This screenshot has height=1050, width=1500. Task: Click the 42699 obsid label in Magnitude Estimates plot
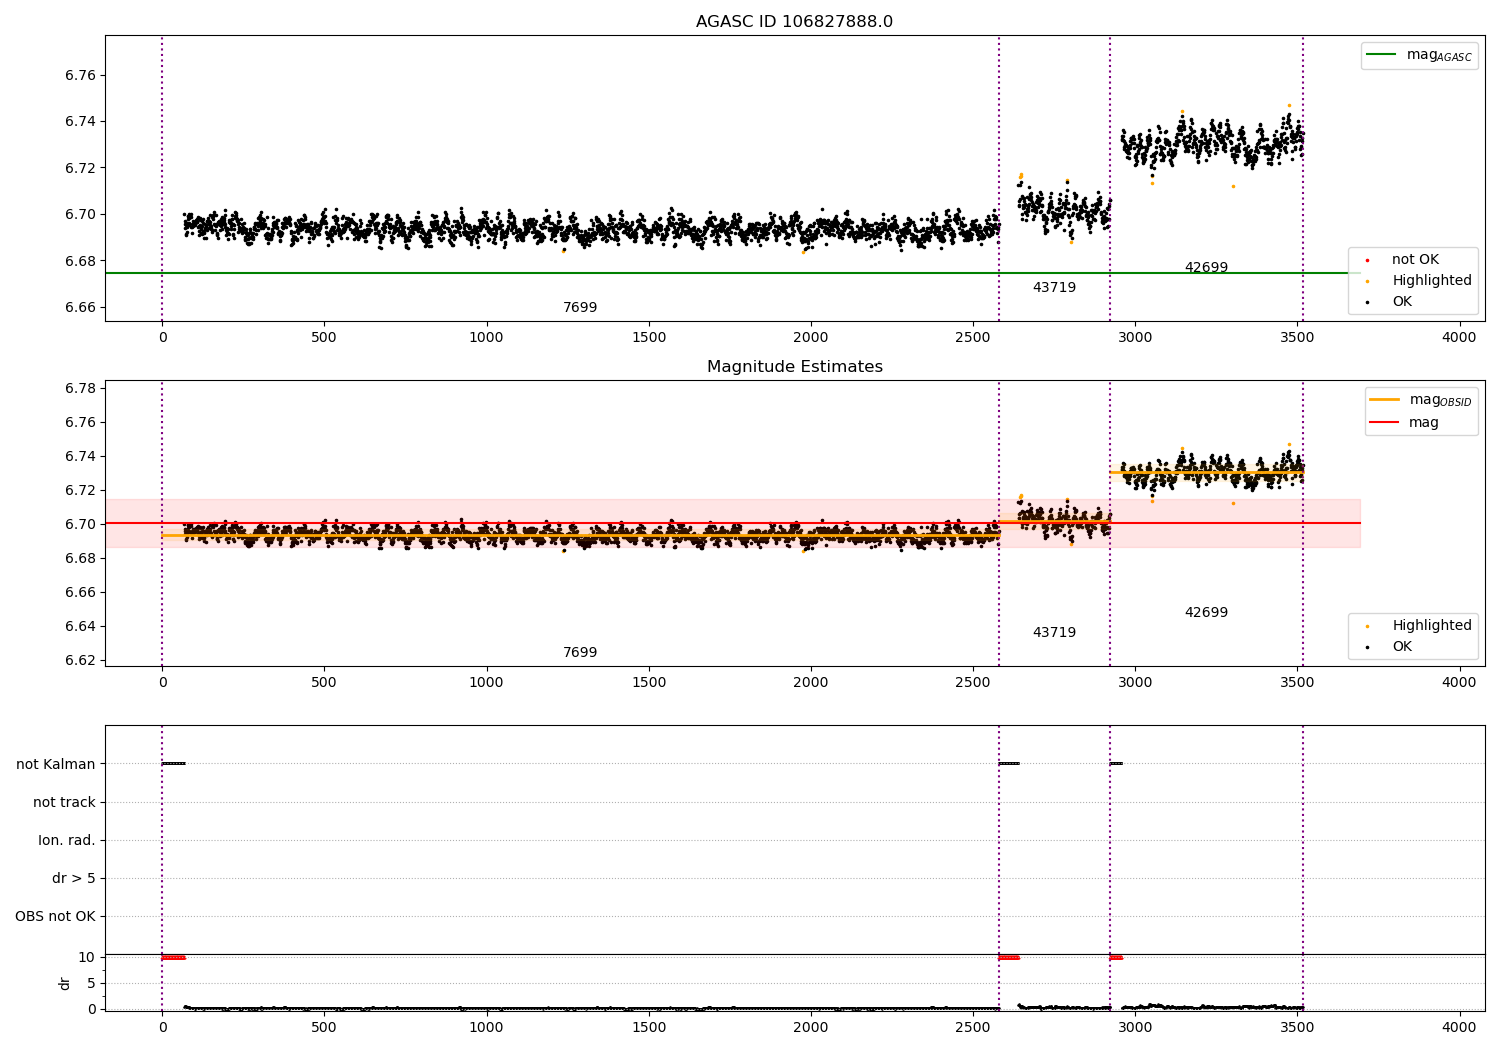1206,613
